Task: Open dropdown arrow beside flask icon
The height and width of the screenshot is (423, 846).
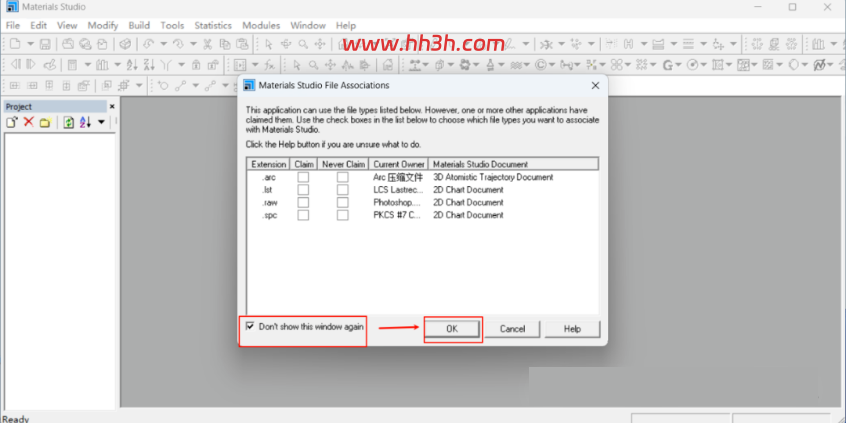Action: tap(501, 65)
